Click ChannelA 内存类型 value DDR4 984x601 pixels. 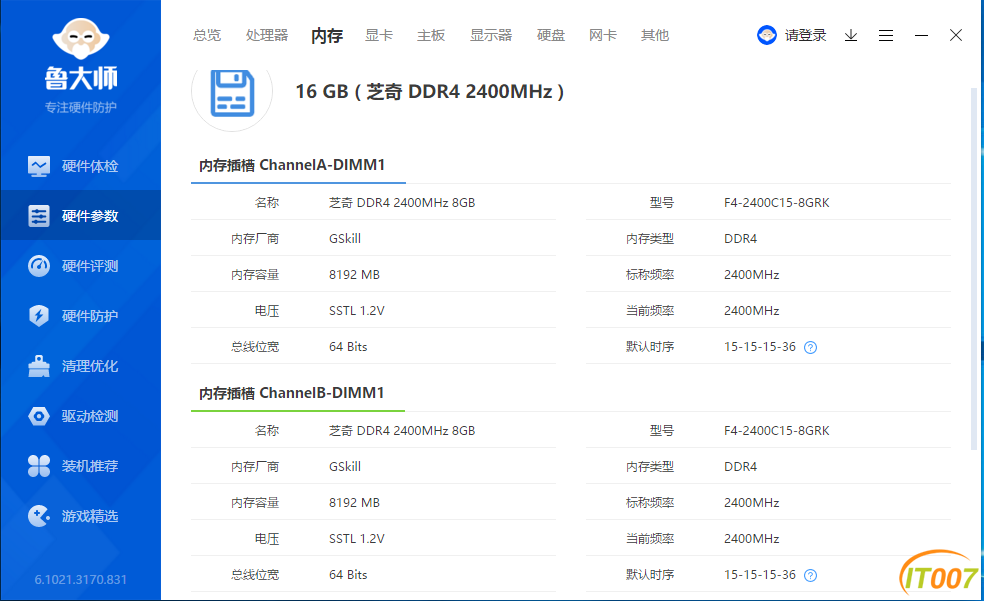740,239
